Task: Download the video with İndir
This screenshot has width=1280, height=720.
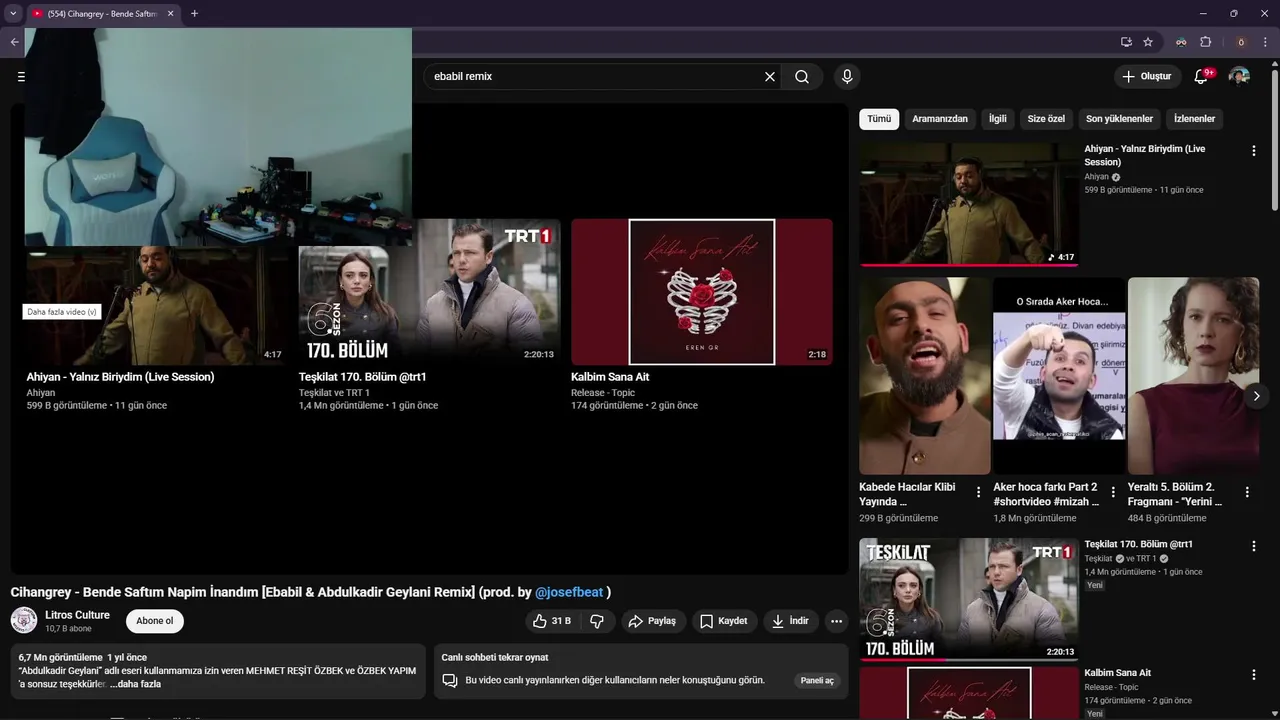Action: 790,621
